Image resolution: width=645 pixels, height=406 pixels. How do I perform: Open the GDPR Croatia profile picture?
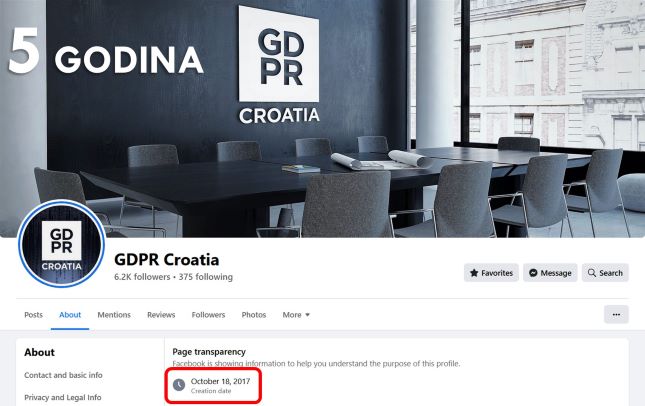pyautogui.click(x=62, y=244)
